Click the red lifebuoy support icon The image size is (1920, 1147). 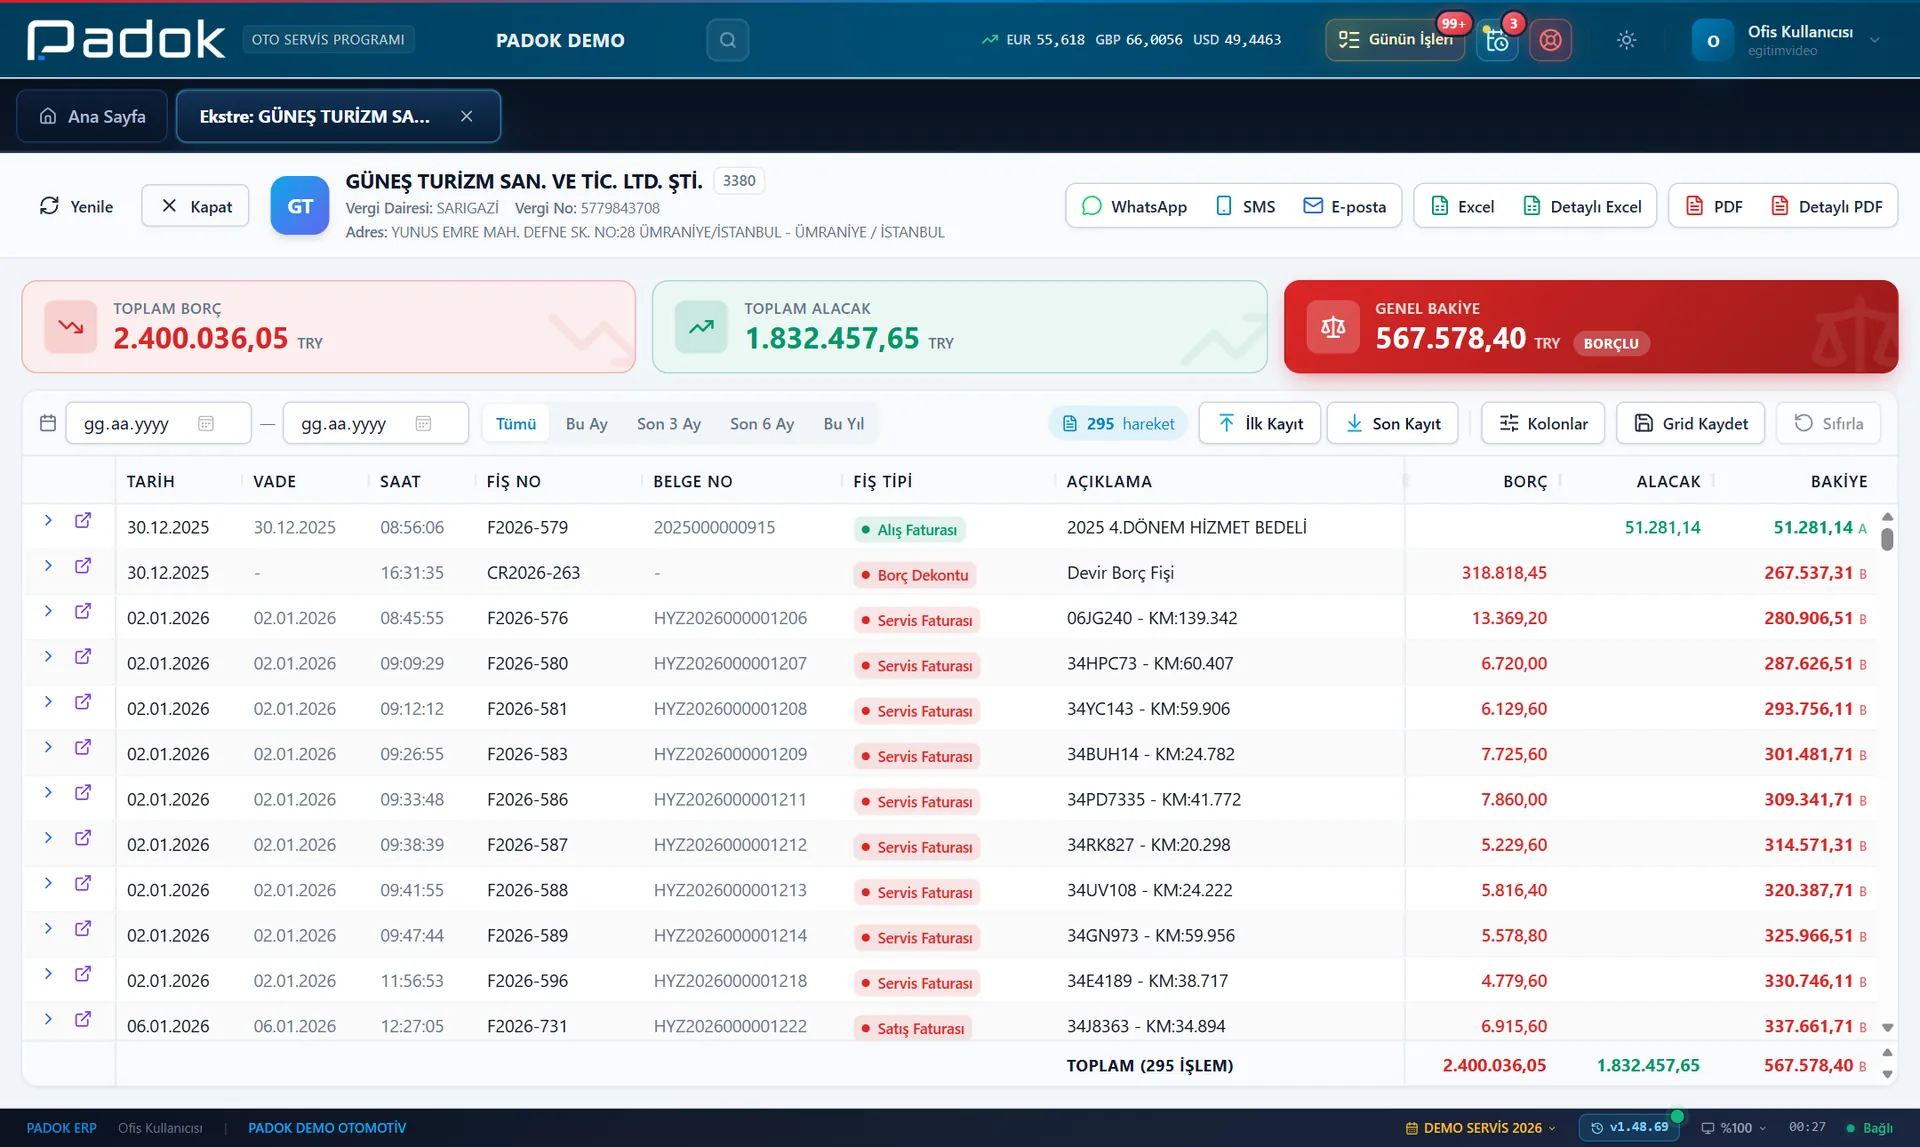(1550, 40)
